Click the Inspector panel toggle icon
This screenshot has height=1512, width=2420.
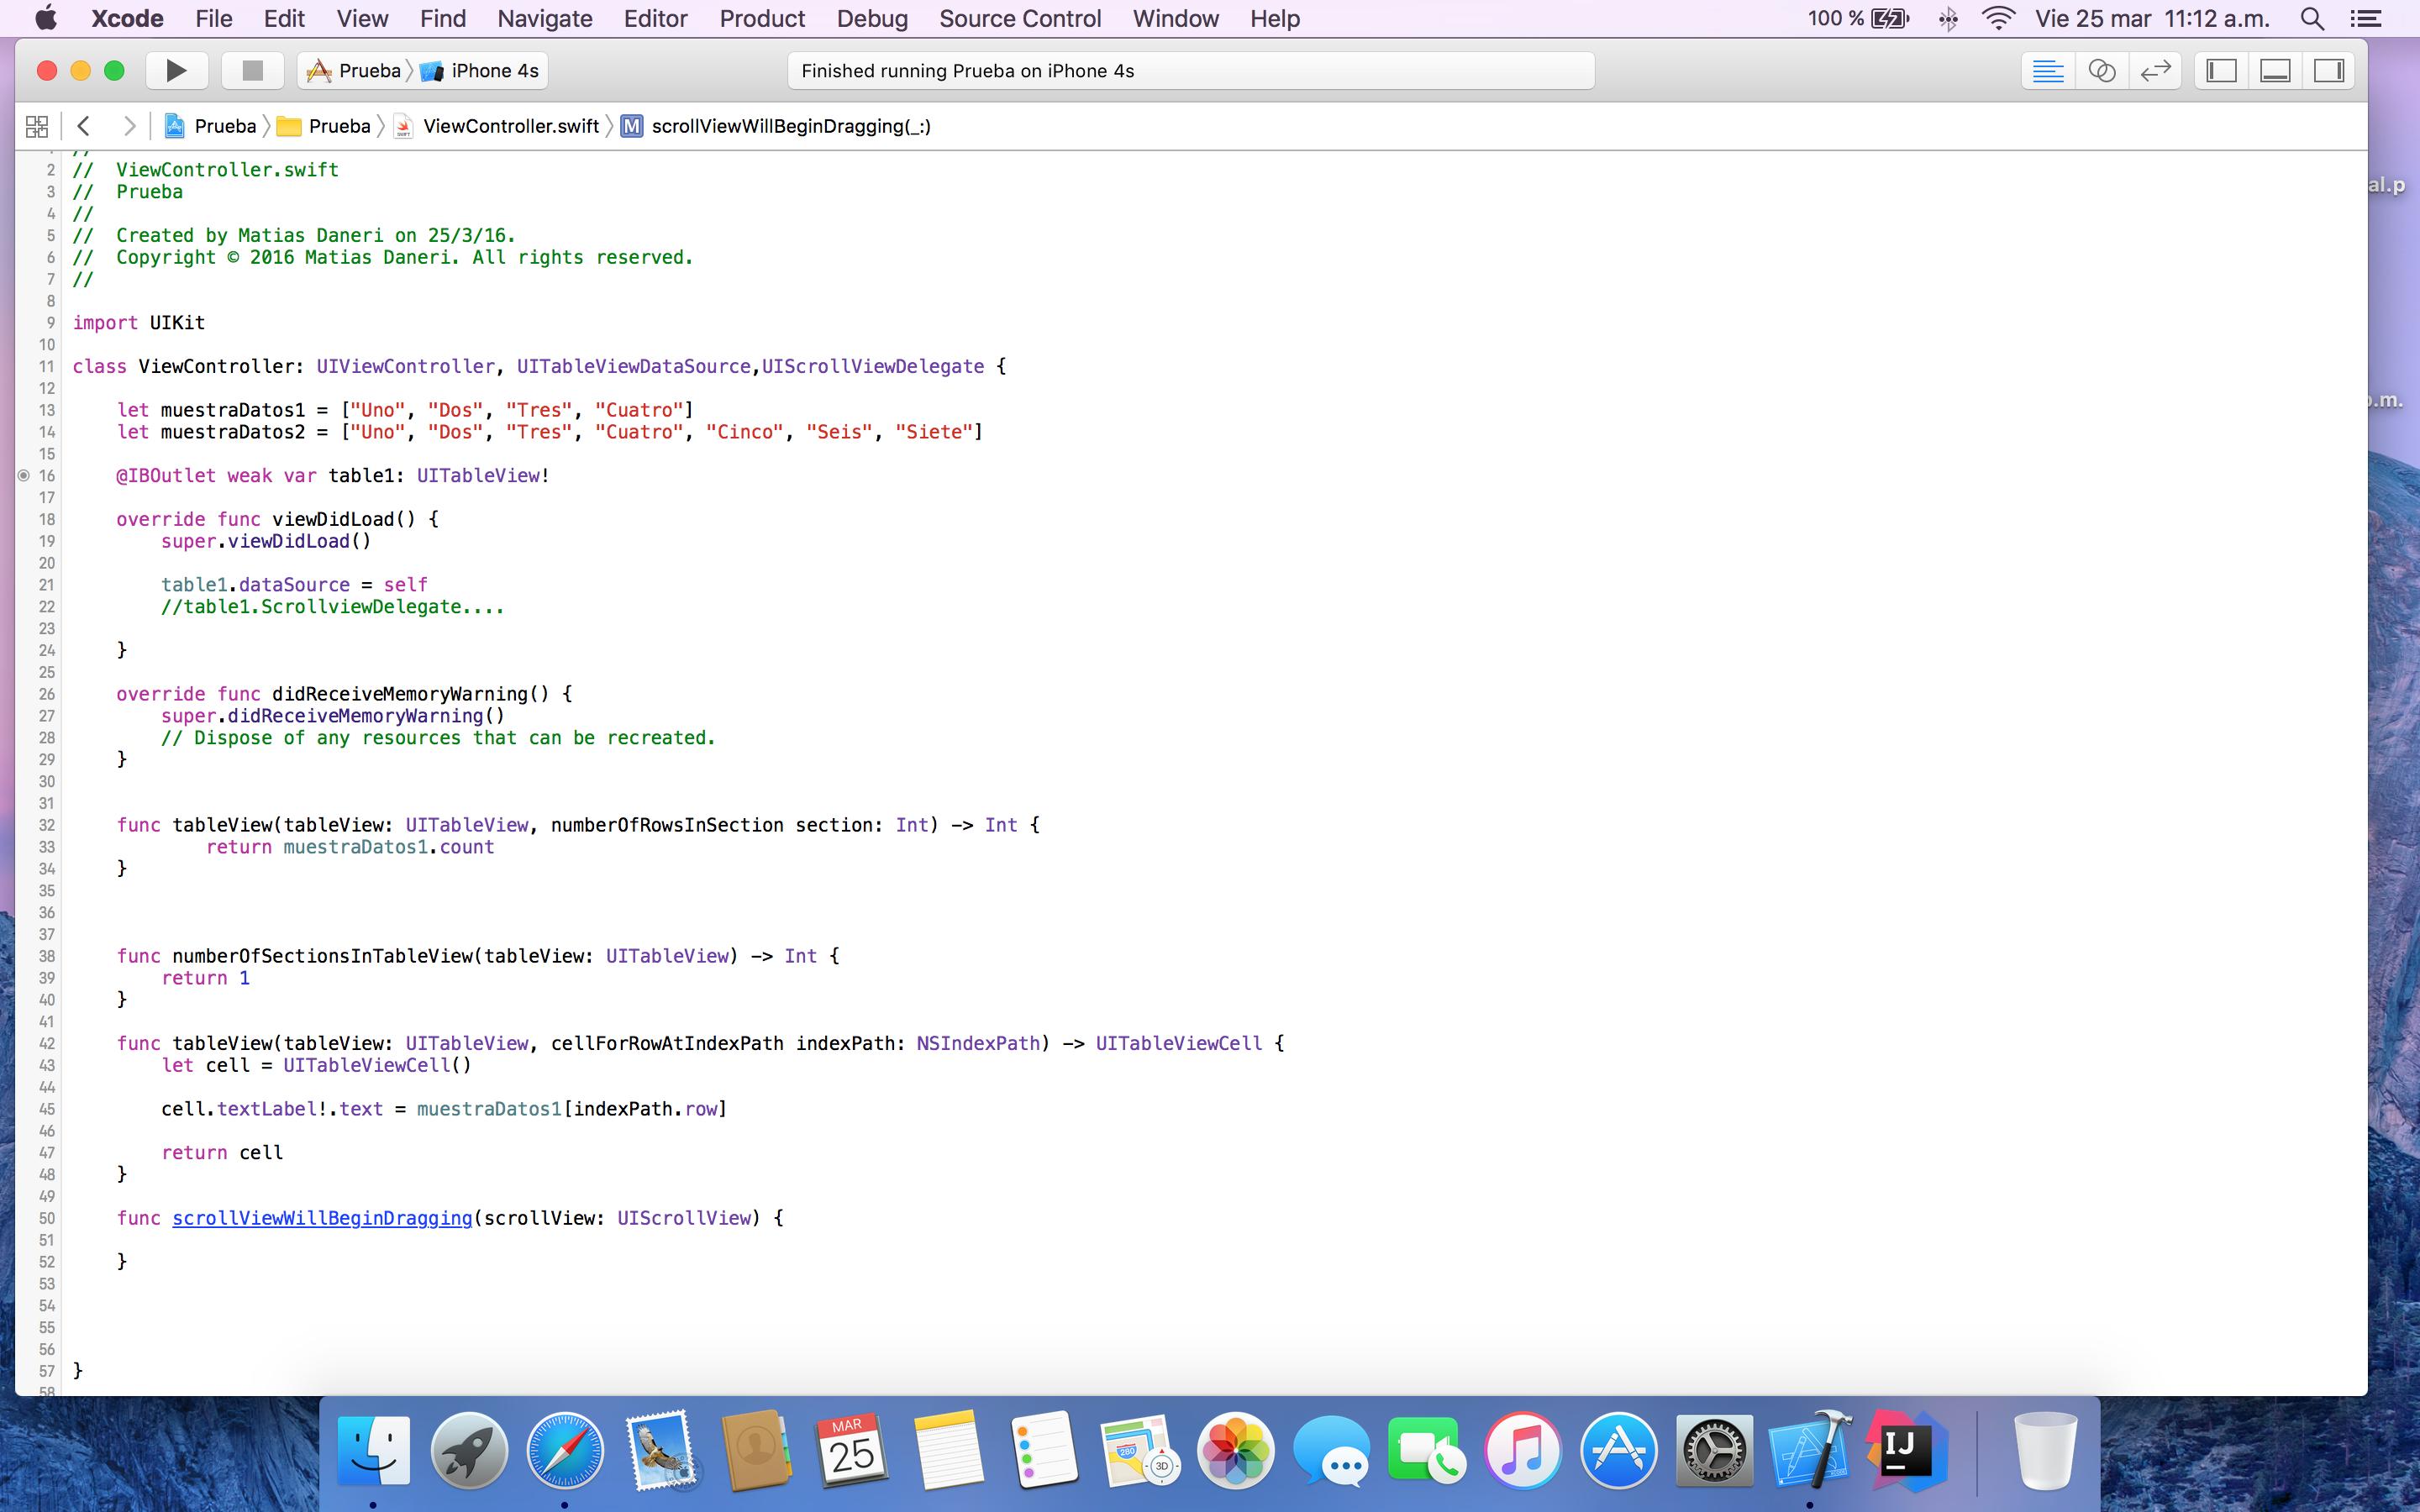pos(2329,70)
